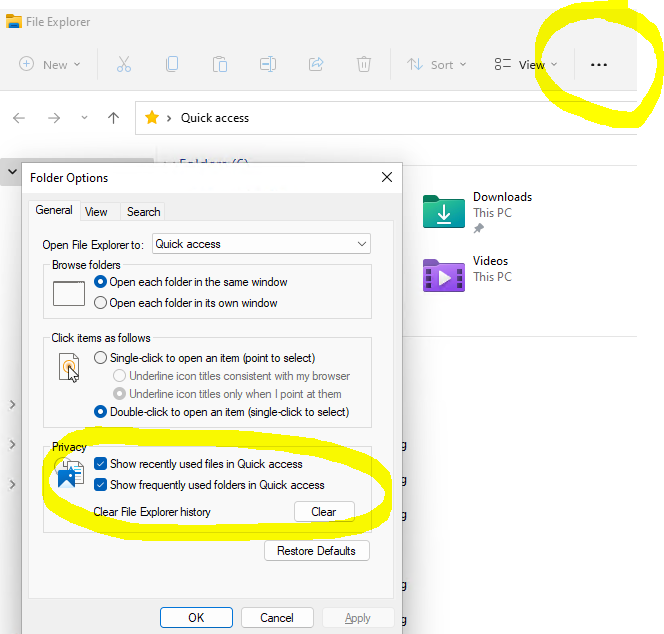Select open each folder in own window
Screen dimensions: 664x634
(x=185, y=303)
